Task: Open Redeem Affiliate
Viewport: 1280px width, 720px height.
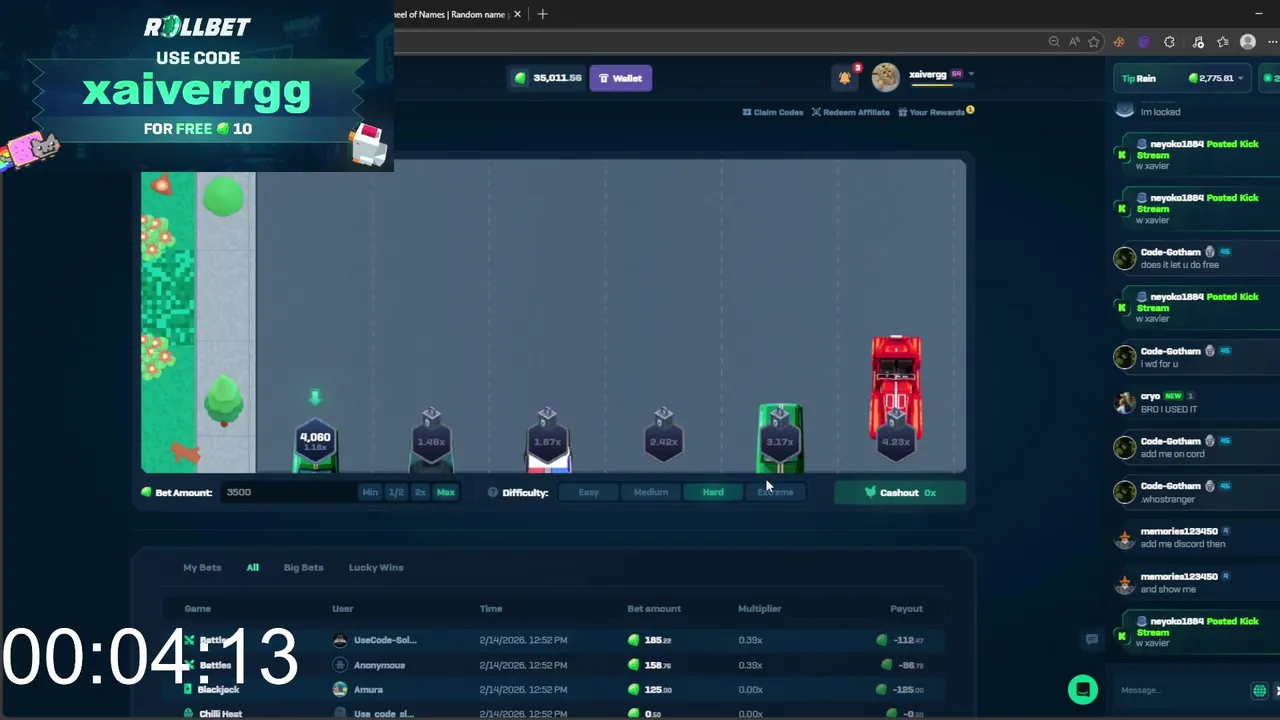Action: pyautogui.click(x=850, y=112)
